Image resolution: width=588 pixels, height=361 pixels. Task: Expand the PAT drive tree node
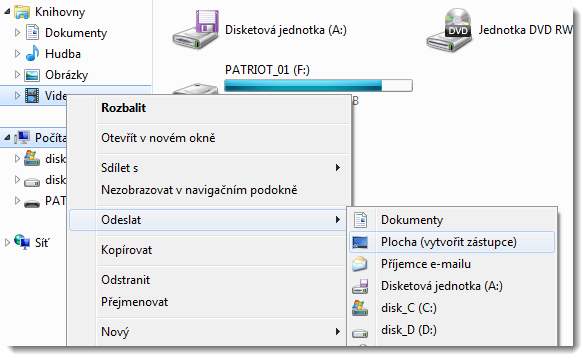tap(17, 201)
